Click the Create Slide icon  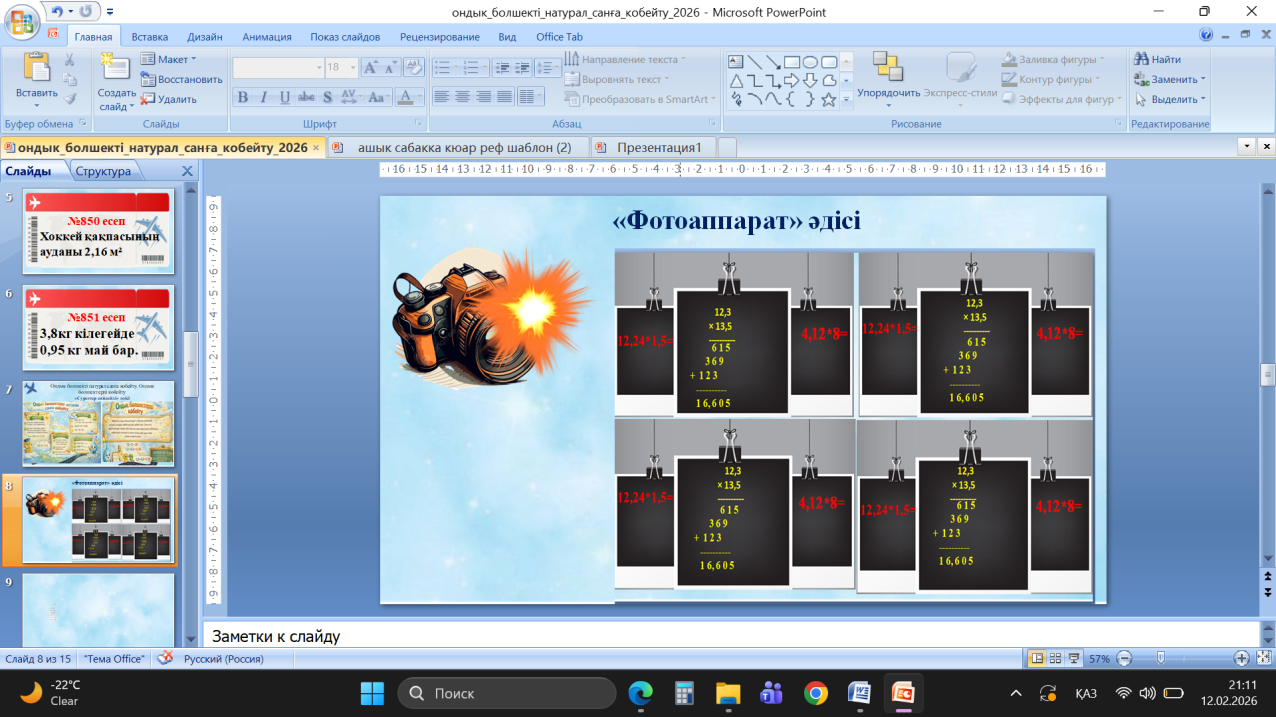click(x=116, y=67)
